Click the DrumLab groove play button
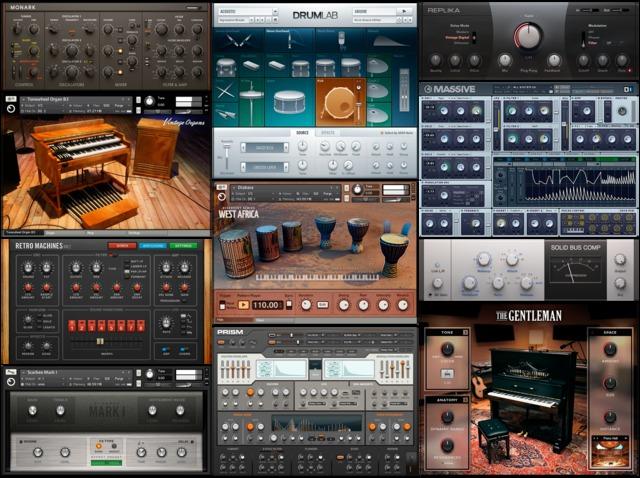The height and width of the screenshot is (478, 640). pos(405,11)
